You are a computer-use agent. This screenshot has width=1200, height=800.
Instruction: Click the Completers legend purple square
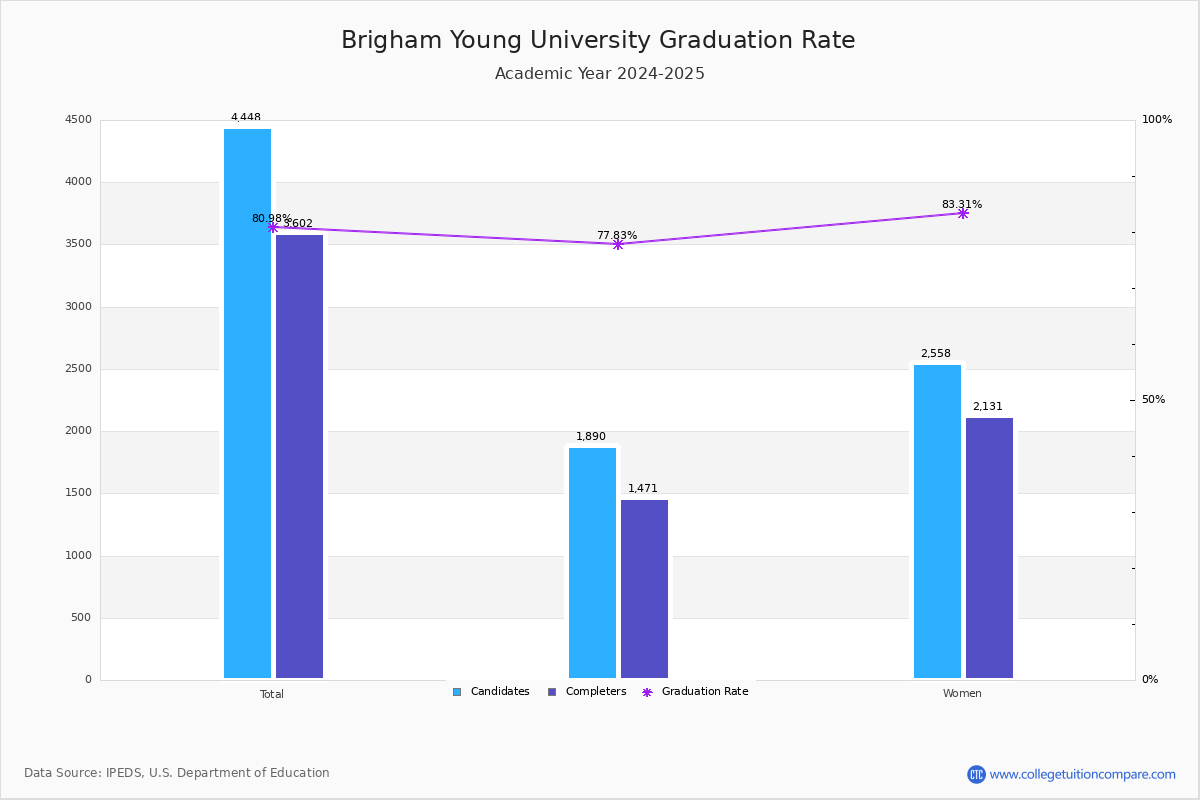tap(552, 692)
